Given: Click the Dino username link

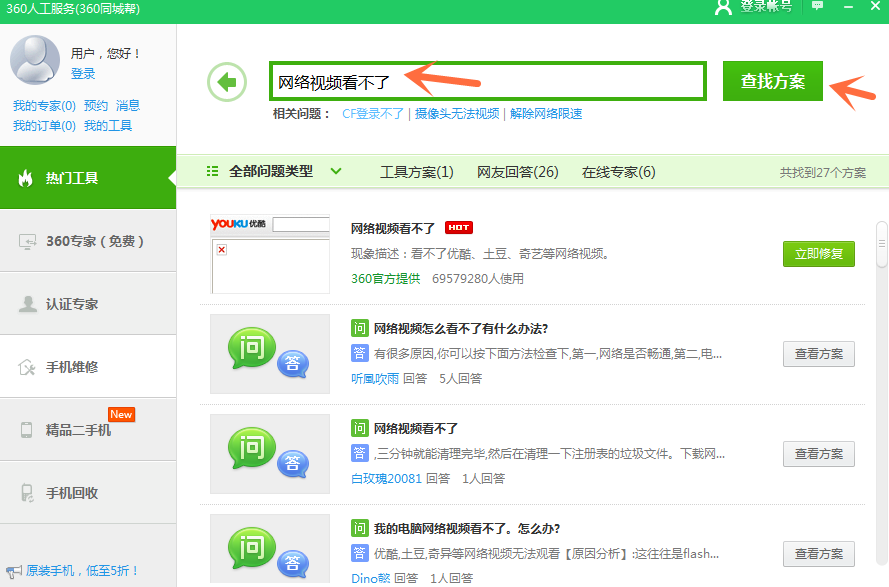Looking at the screenshot, I should 370,578.
